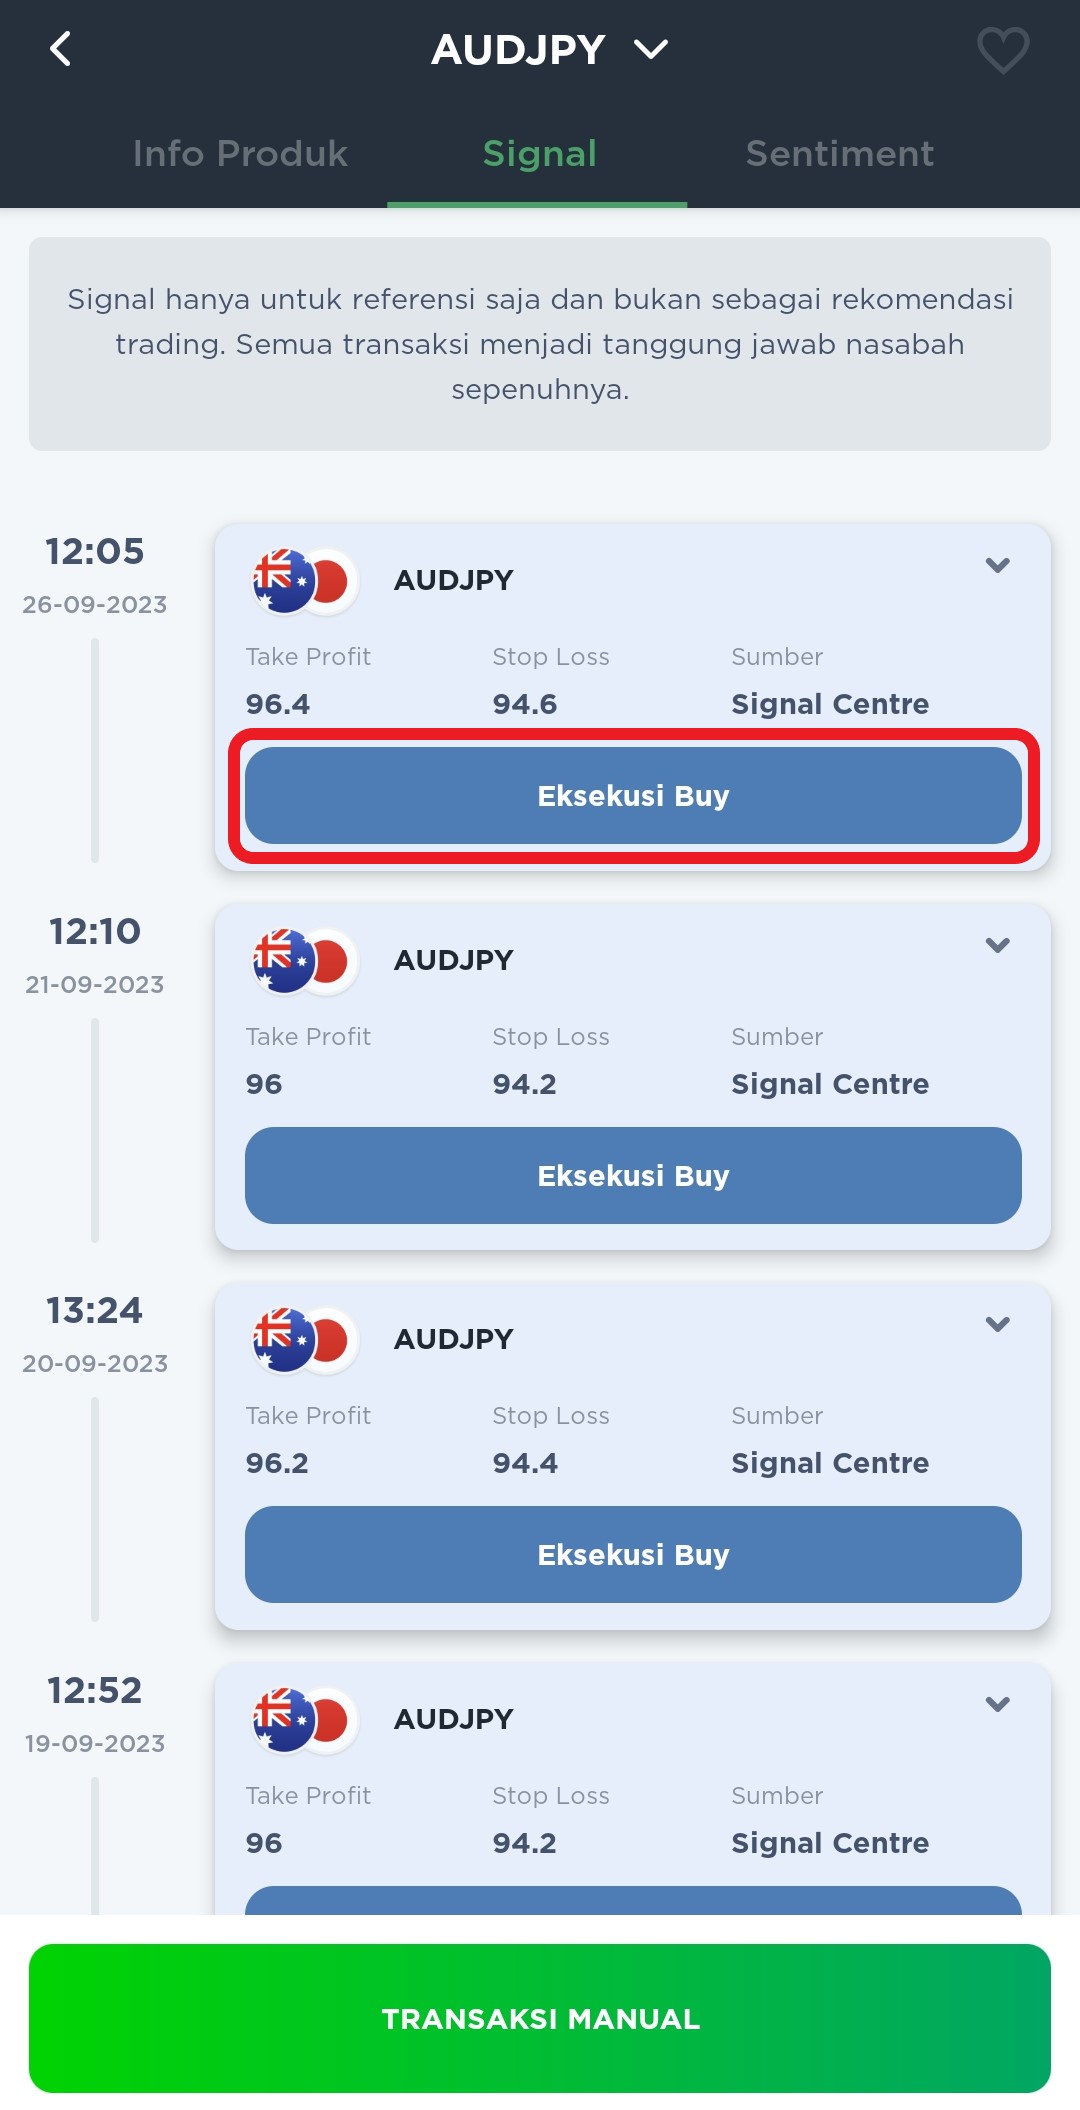Switch to the Info Produk tab
This screenshot has height=2110, width=1080.
(x=240, y=153)
